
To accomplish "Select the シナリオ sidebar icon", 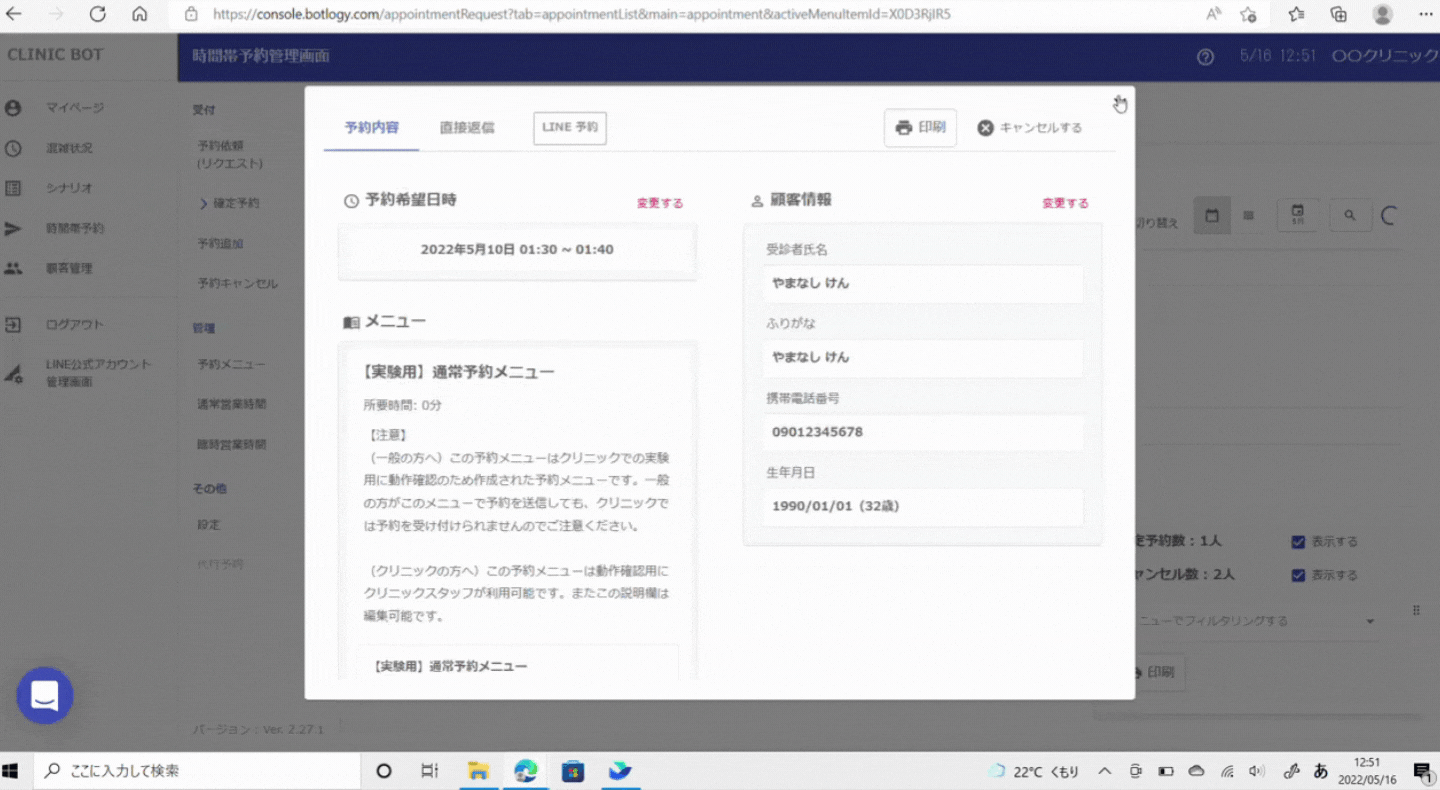I will 13,188.
